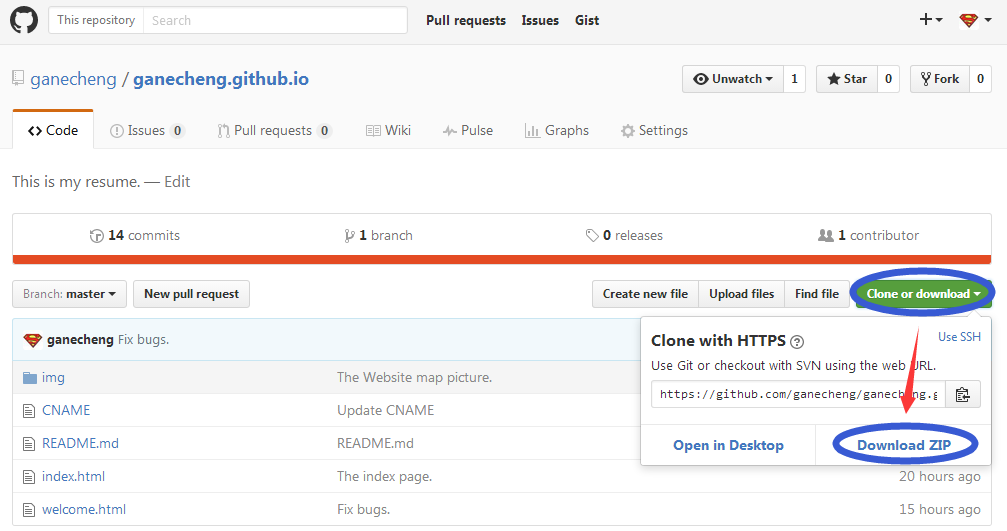View the 1 branch list
The height and width of the screenshot is (531, 1007).
378,236
